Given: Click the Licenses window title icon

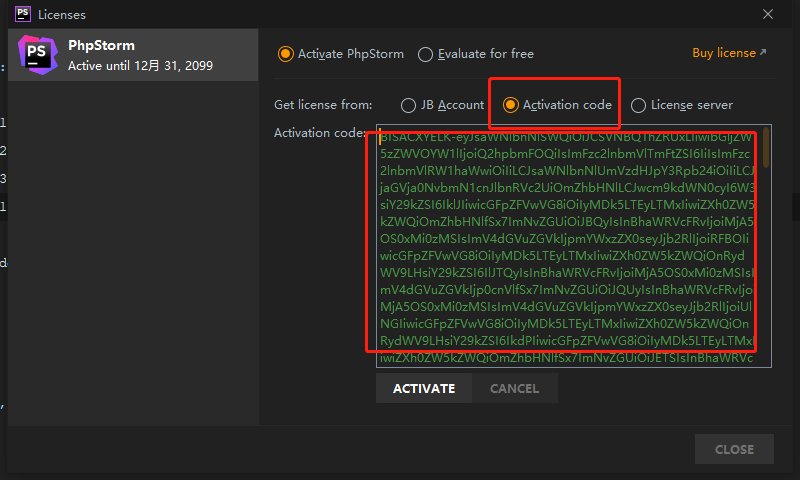Looking at the screenshot, I should pos(23,14).
